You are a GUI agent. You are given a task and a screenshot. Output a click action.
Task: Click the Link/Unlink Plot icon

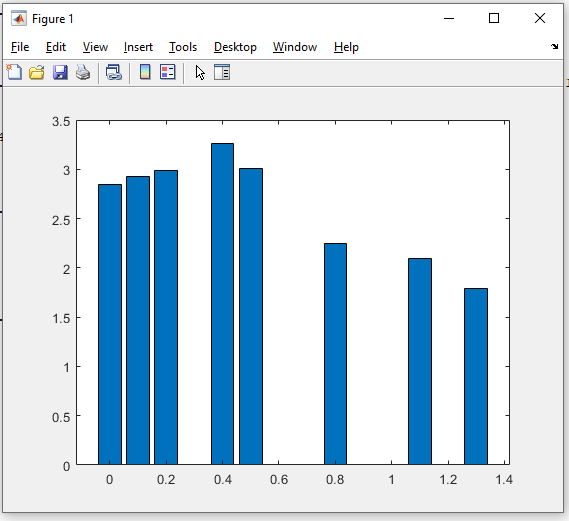114,72
